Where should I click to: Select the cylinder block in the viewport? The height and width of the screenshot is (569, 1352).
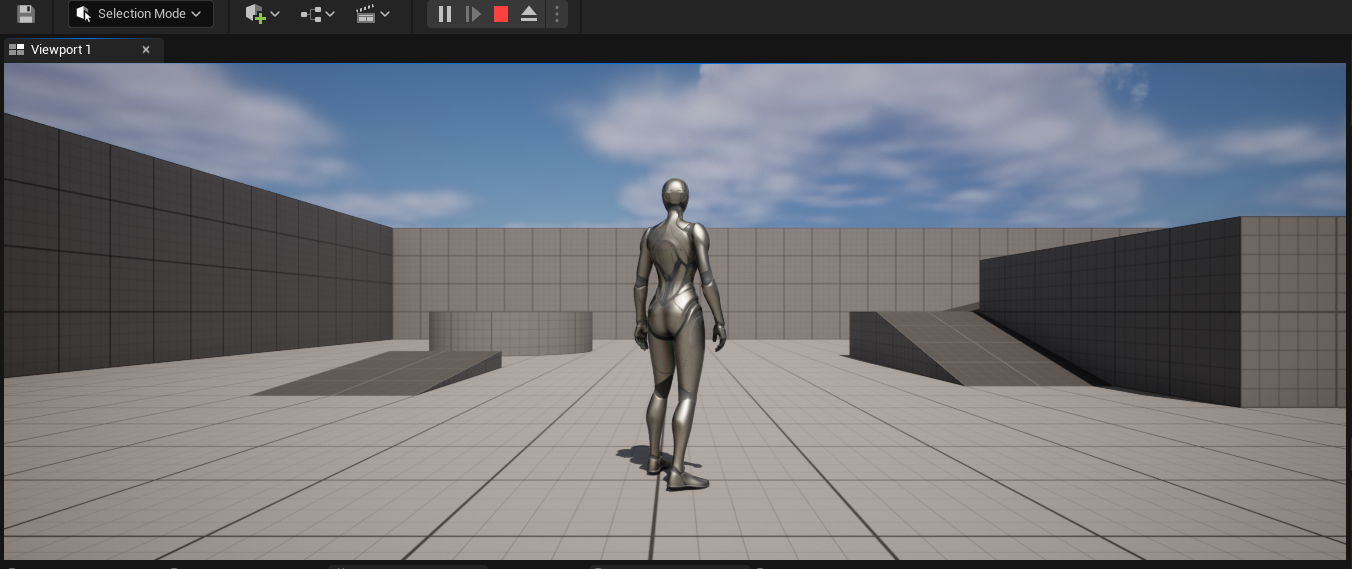pyautogui.click(x=510, y=332)
